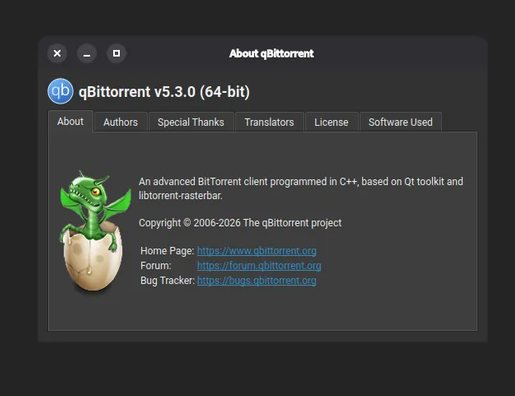Open the Special Thanks tab
The image size is (515, 396).
tap(191, 122)
